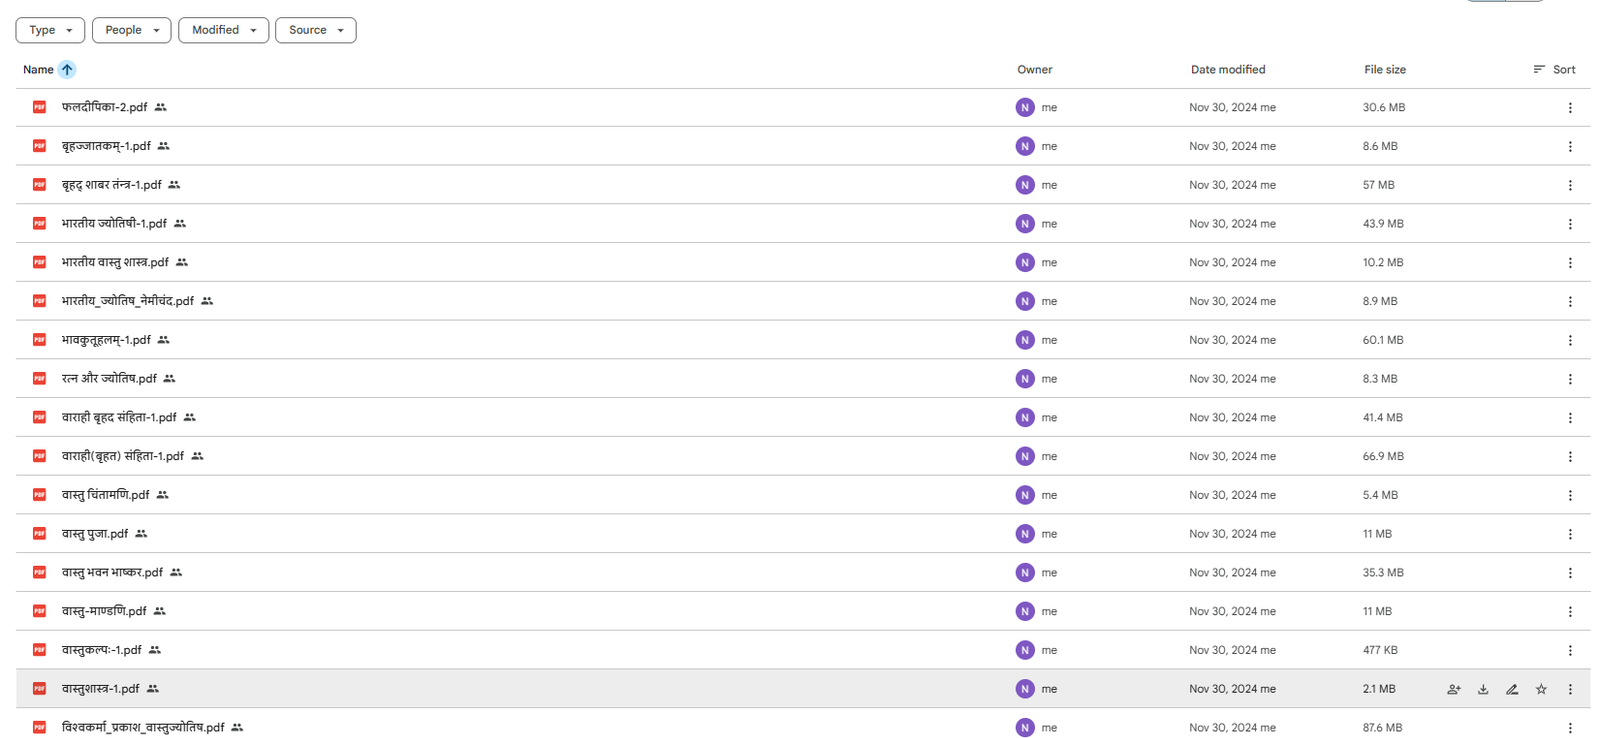
Task: Open more actions for रत्न और ज्योतिष.pdf
Action: pyautogui.click(x=1570, y=379)
